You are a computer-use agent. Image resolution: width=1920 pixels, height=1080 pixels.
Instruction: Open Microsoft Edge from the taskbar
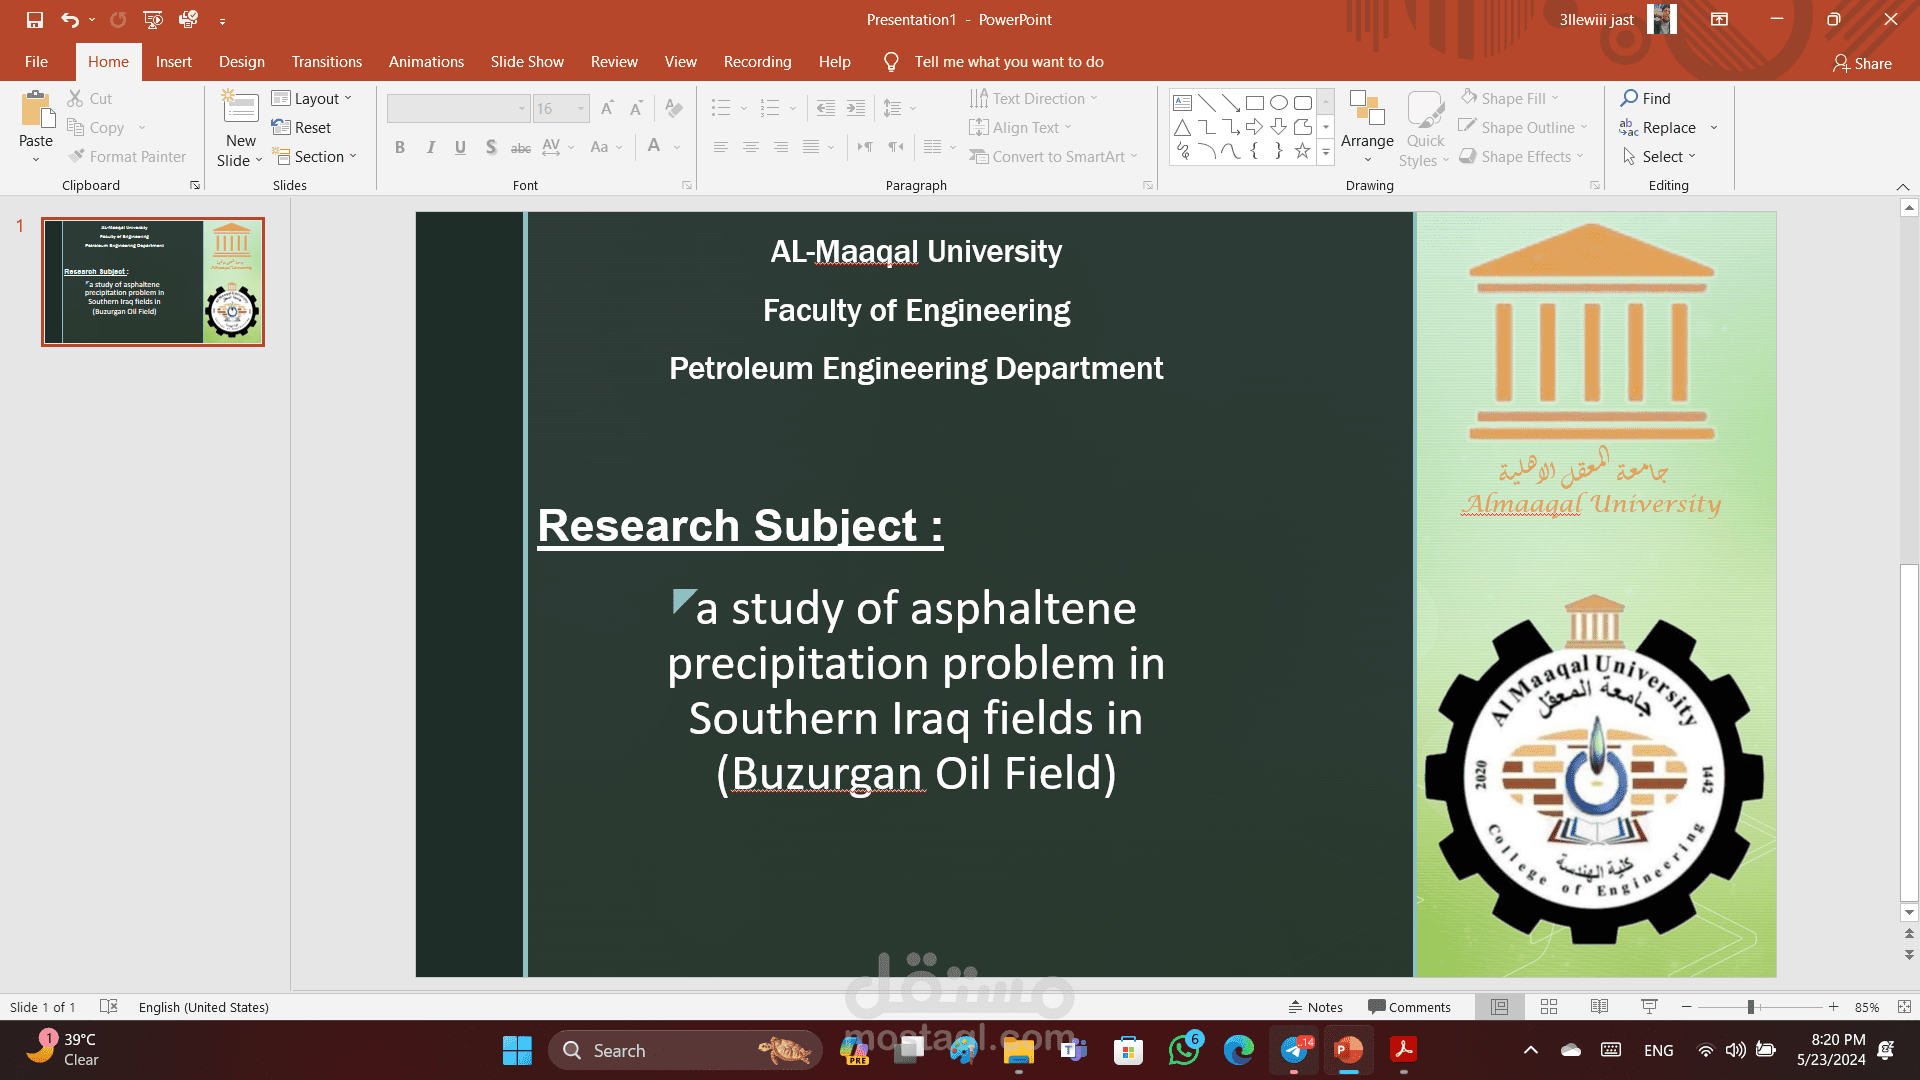click(1239, 1050)
